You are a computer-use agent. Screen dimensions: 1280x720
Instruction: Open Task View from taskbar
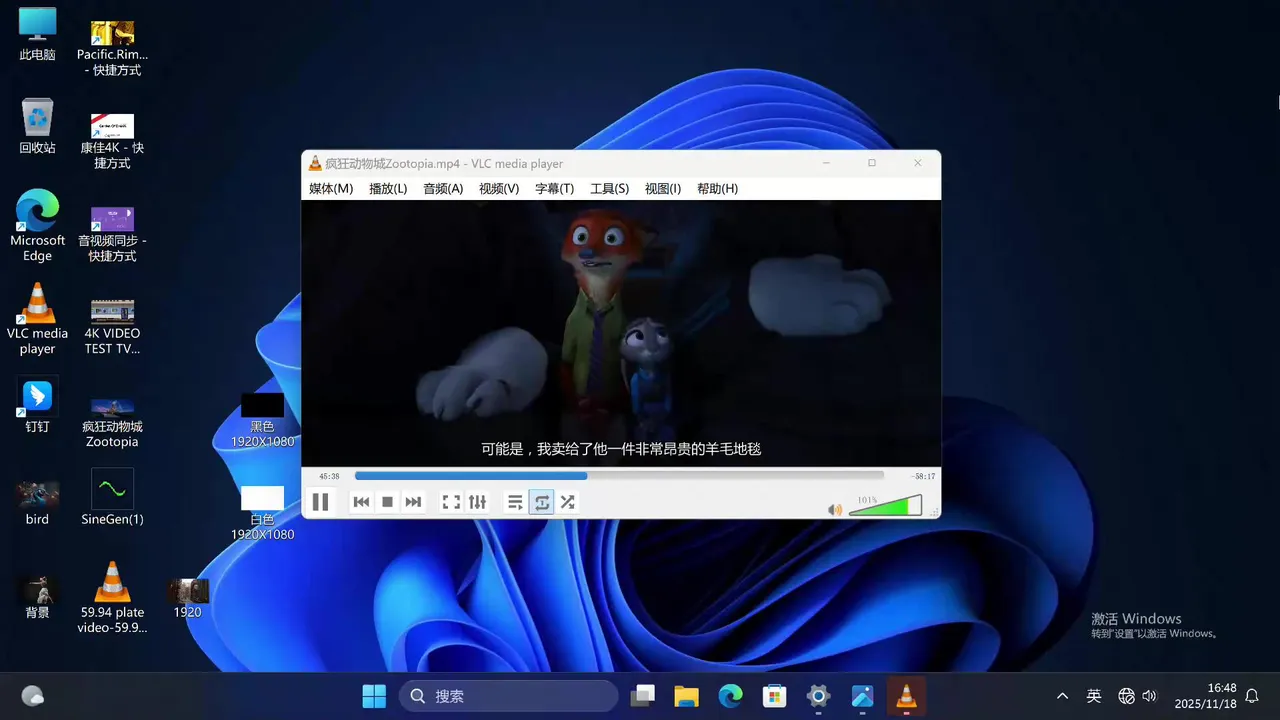pos(643,696)
